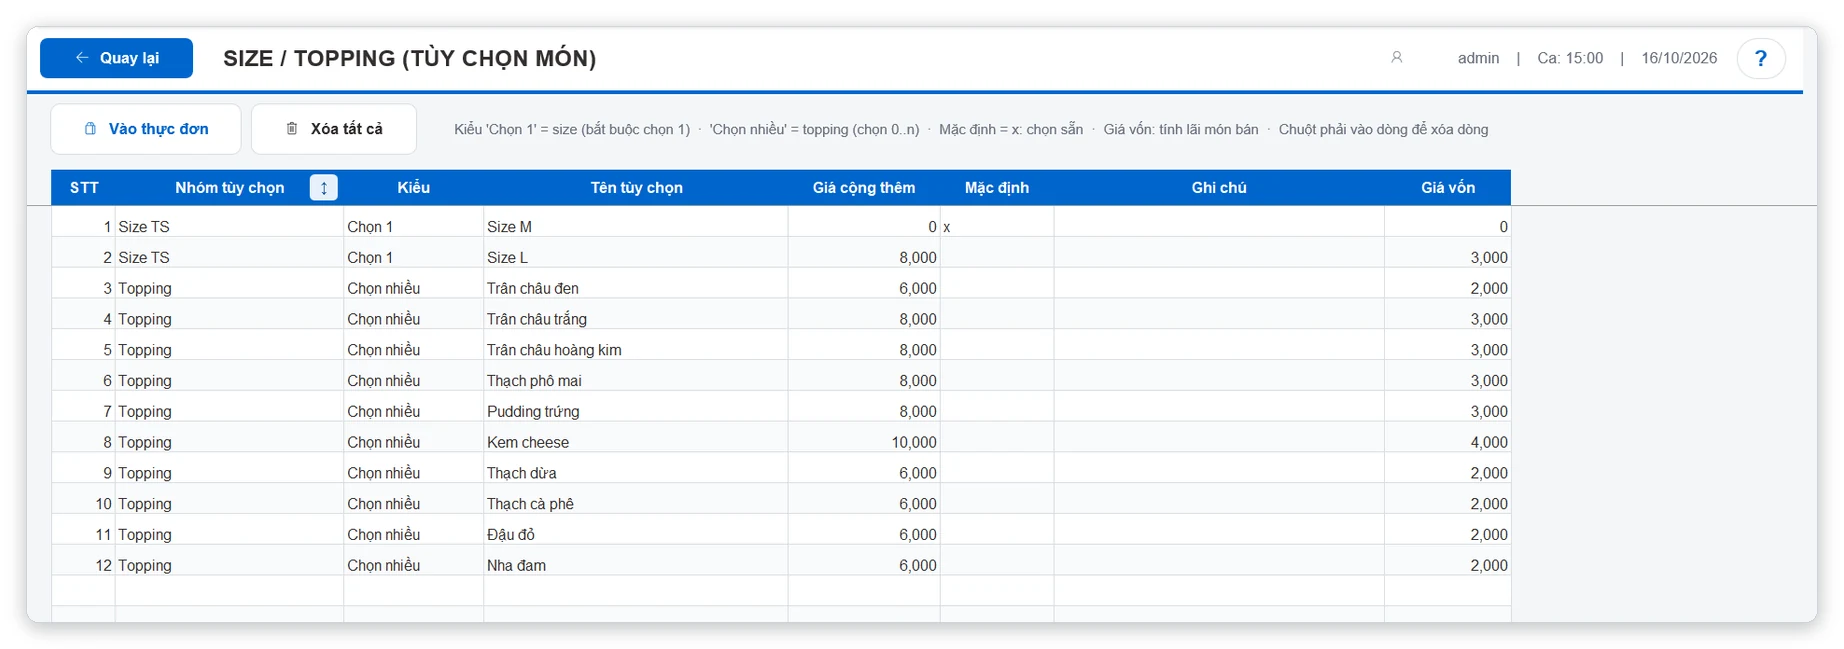Go back with the Quay lại button
Image resolution: width=1844 pixels, height=649 pixels.
pyautogui.click(x=116, y=58)
